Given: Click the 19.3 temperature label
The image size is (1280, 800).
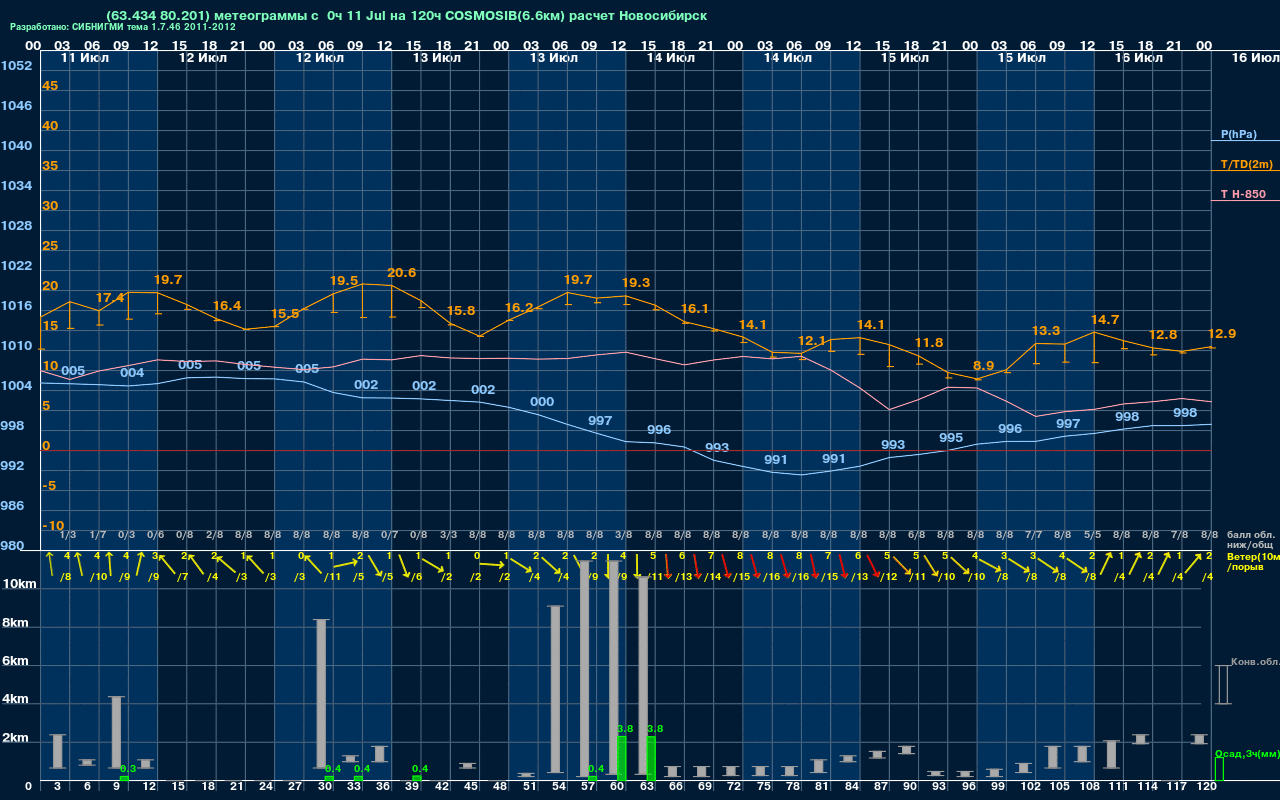Looking at the screenshot, I should (x=635, y=283).
